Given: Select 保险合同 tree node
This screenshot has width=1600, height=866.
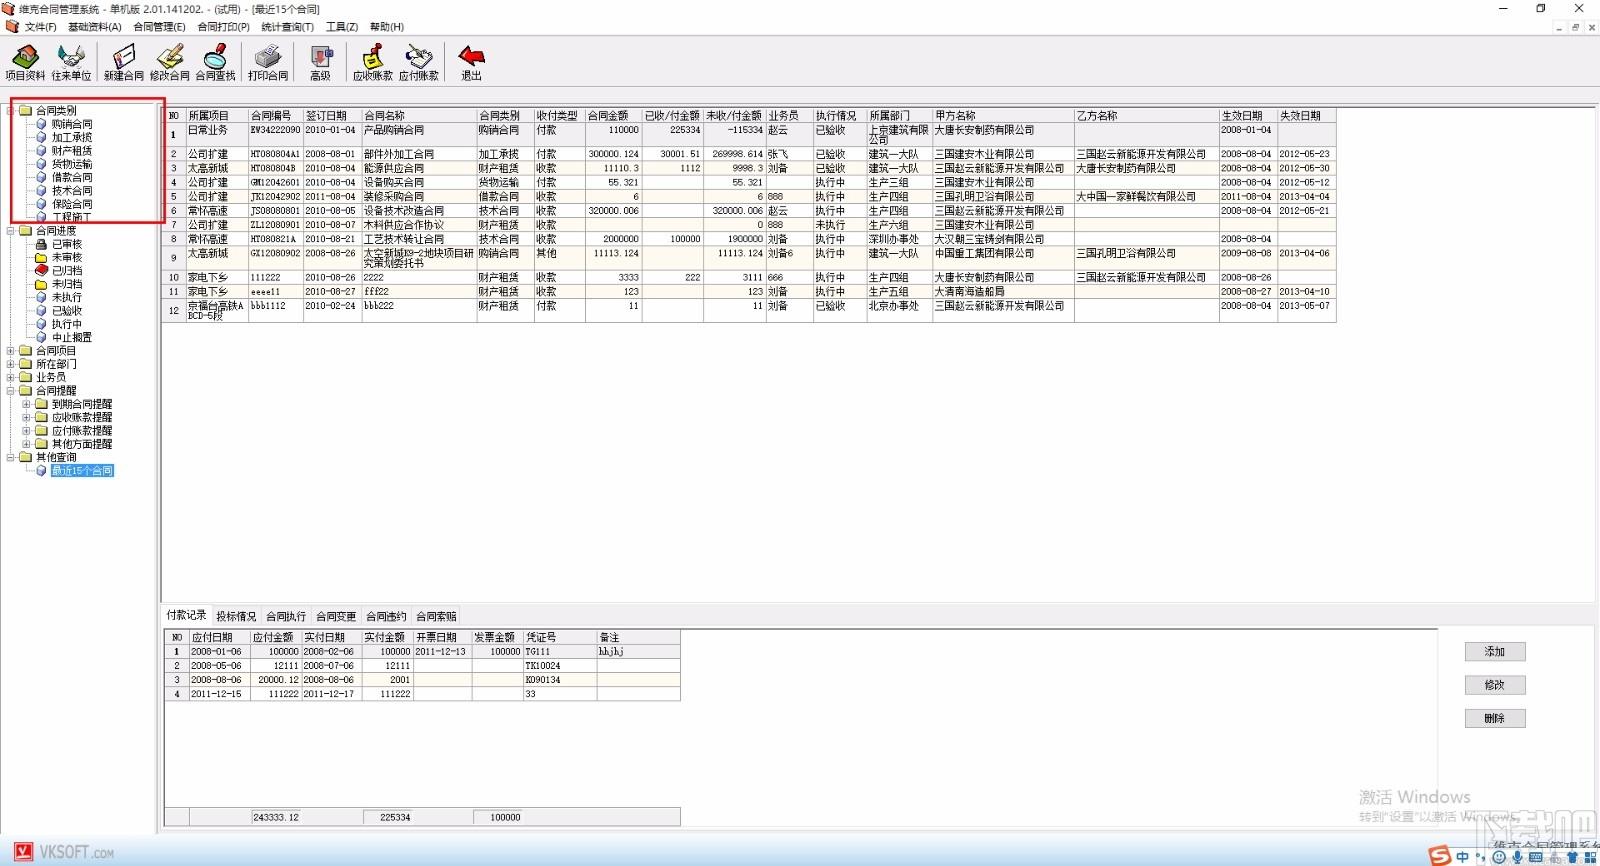Looking at the screenshot, I should click(72, 204).
